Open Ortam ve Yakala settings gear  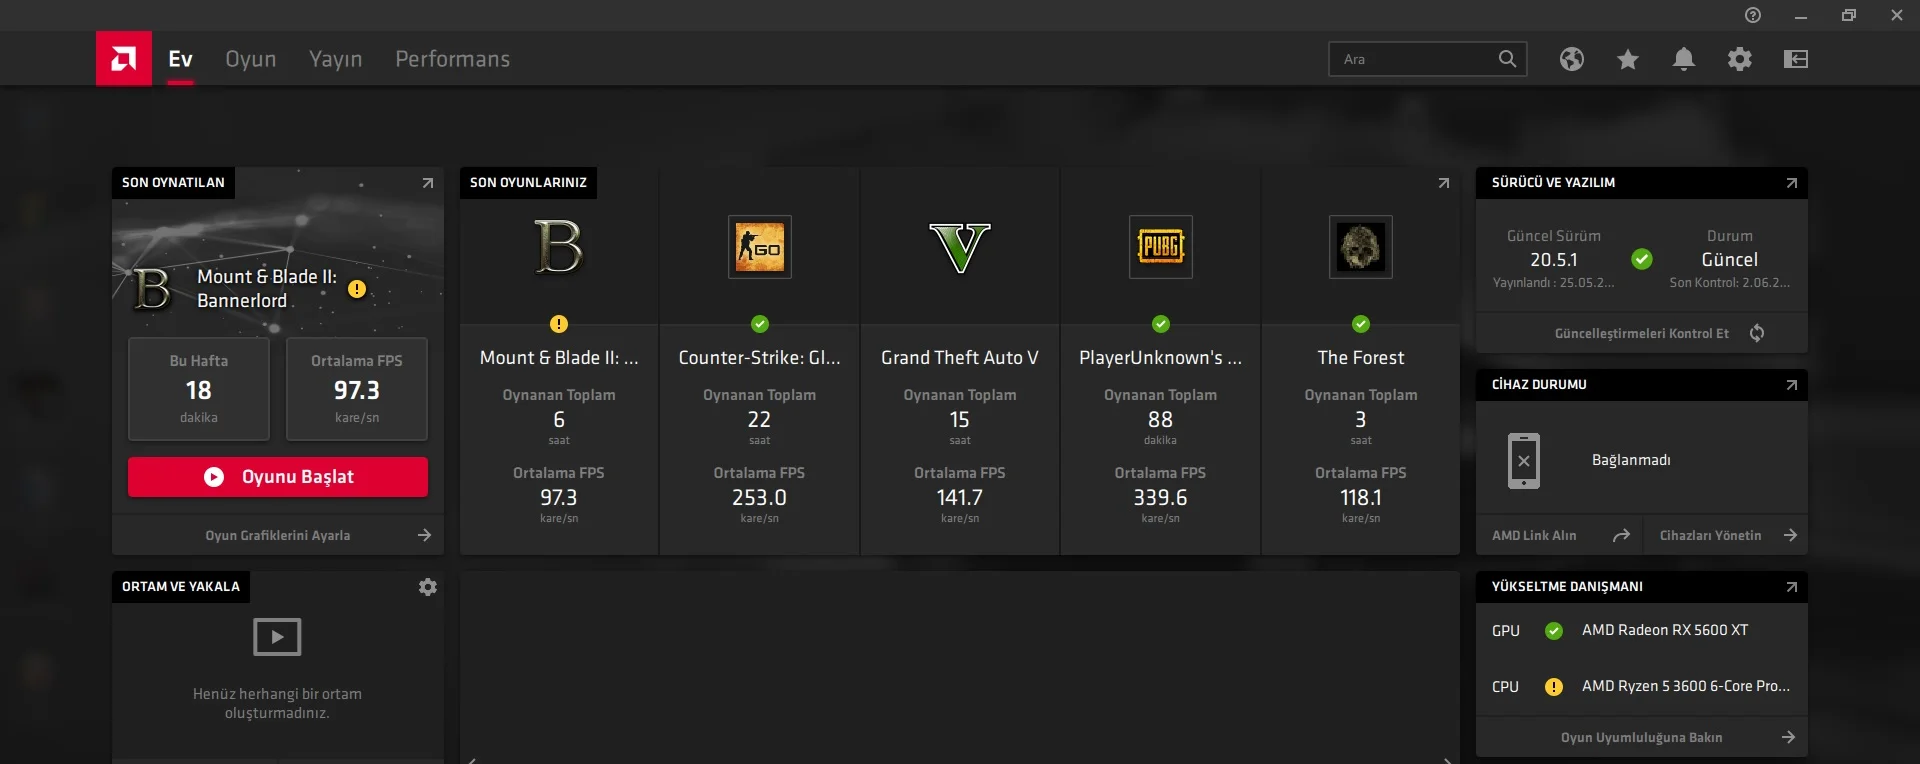coord(428,587)
